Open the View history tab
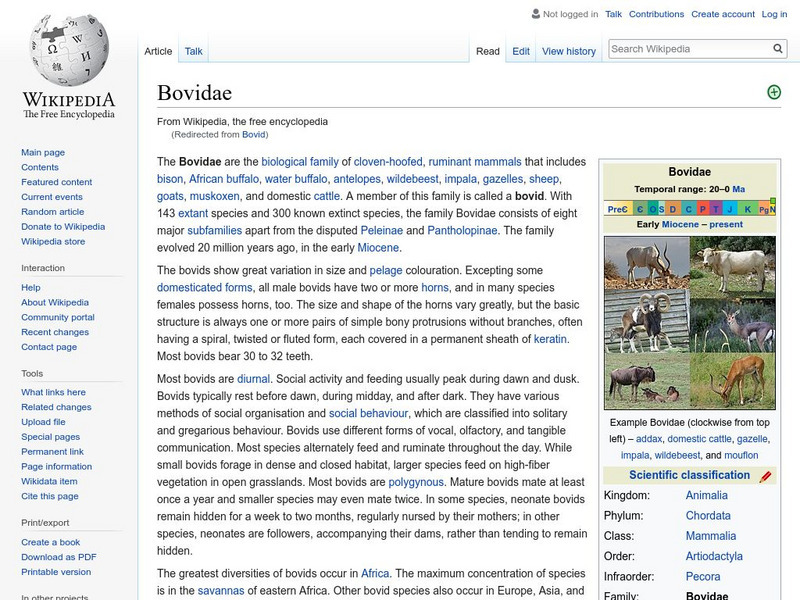This screenshot has height=600, width=800. pyautogui.click(x=569, y=50)
